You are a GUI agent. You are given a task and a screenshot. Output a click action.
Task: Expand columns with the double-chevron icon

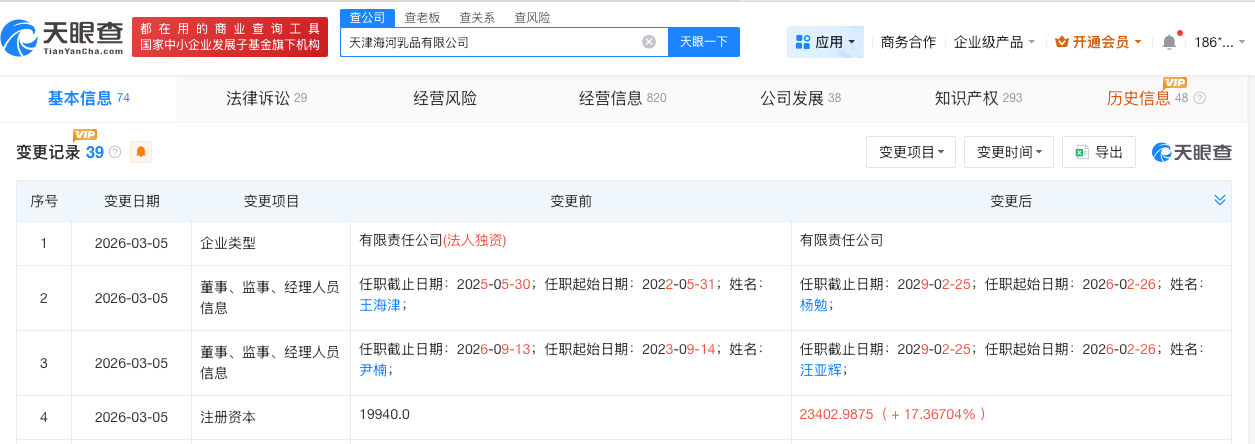point(1219,200)
